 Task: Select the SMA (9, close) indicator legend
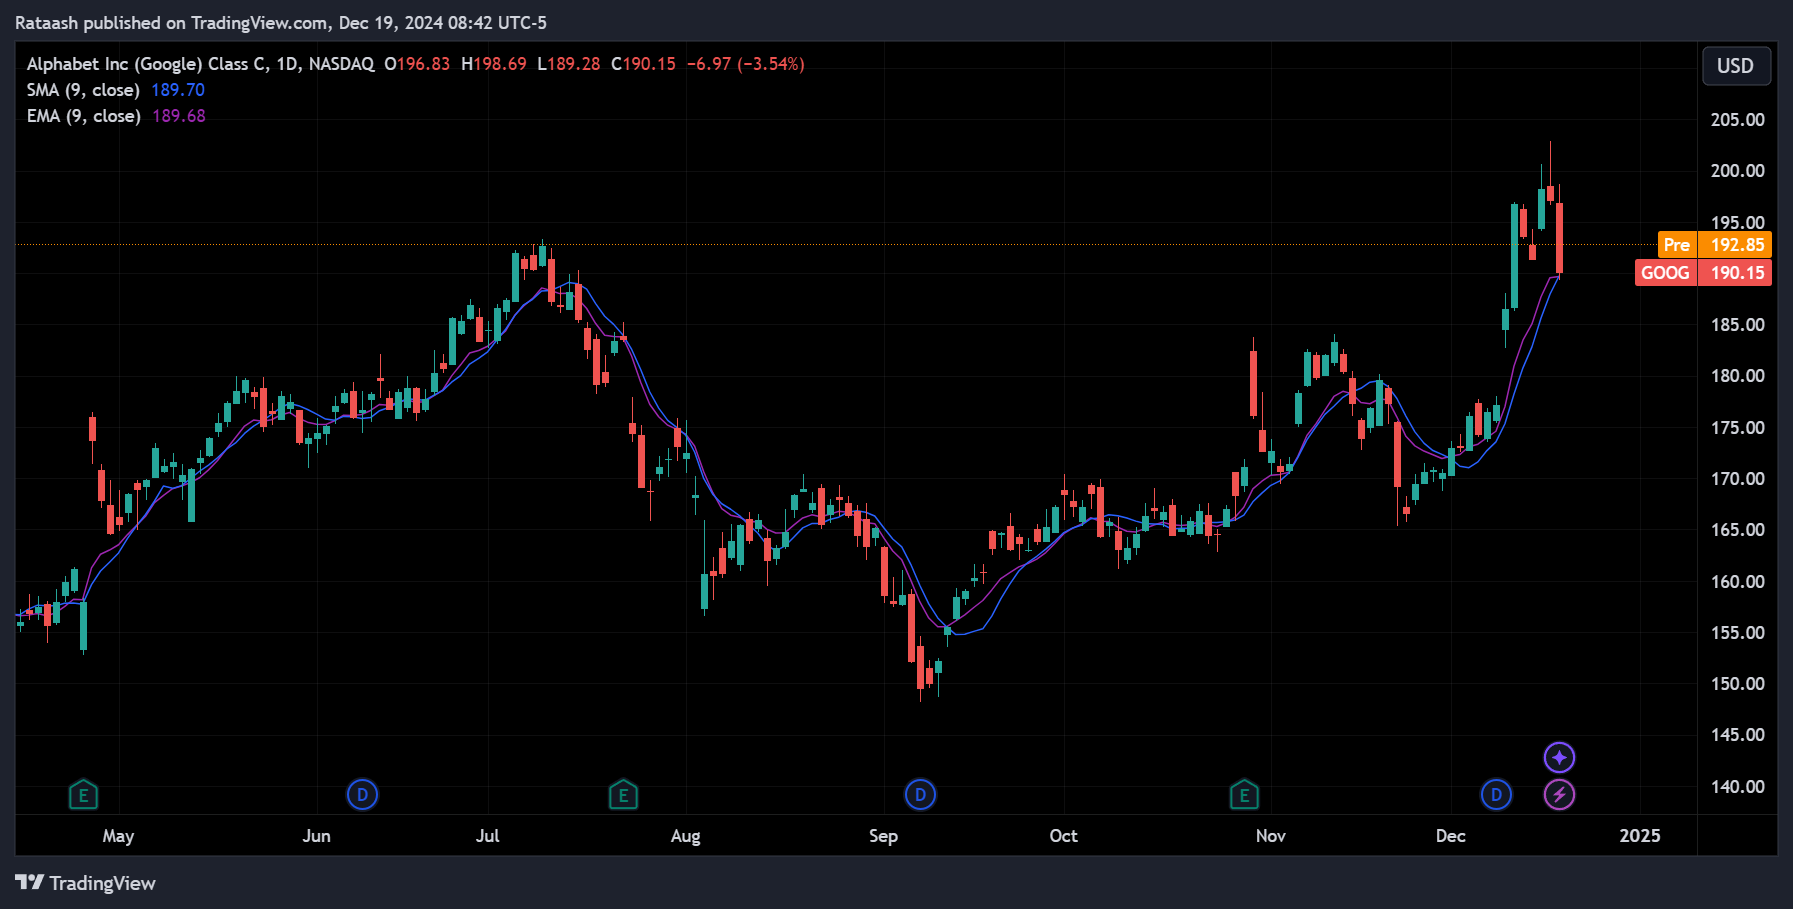point(83,90)
